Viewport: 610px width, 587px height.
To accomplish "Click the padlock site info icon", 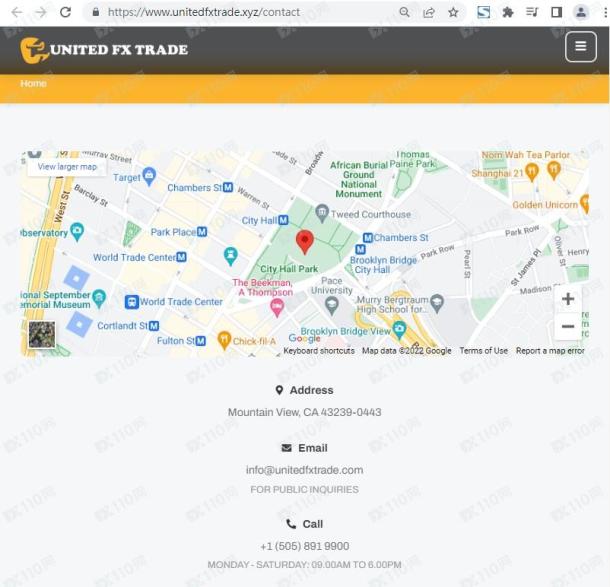I will coord(96,12).
